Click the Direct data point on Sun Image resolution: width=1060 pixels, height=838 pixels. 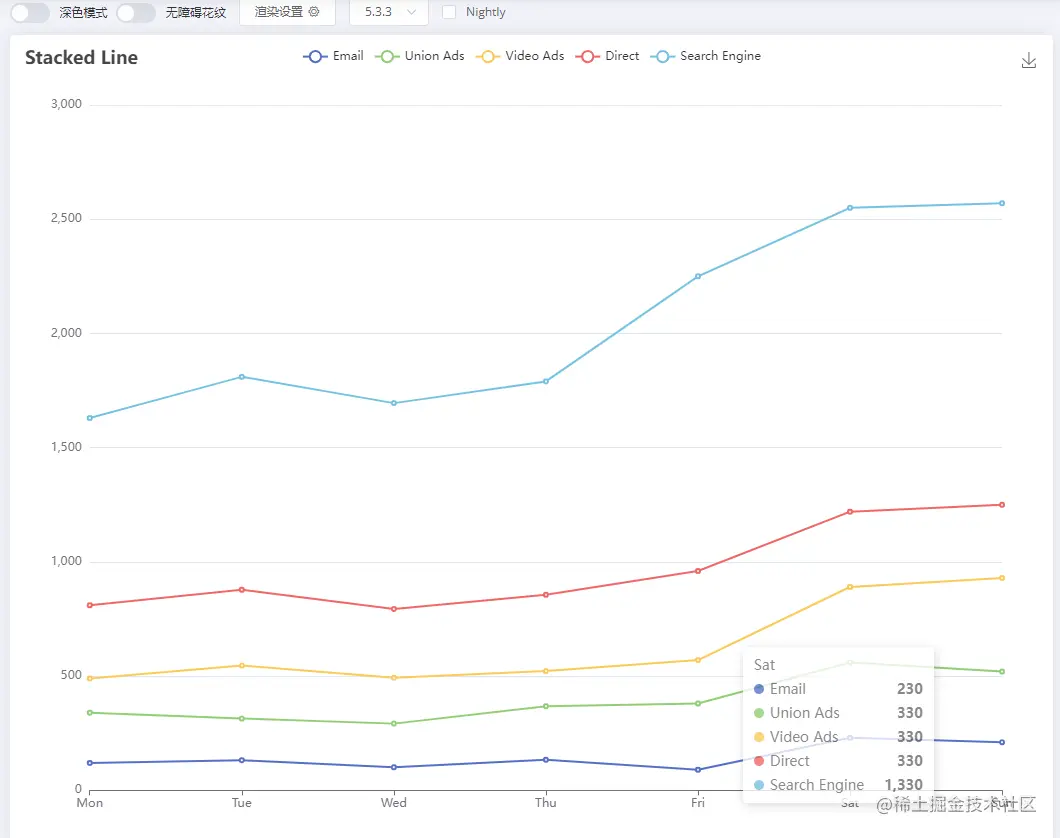[1002, 505]
